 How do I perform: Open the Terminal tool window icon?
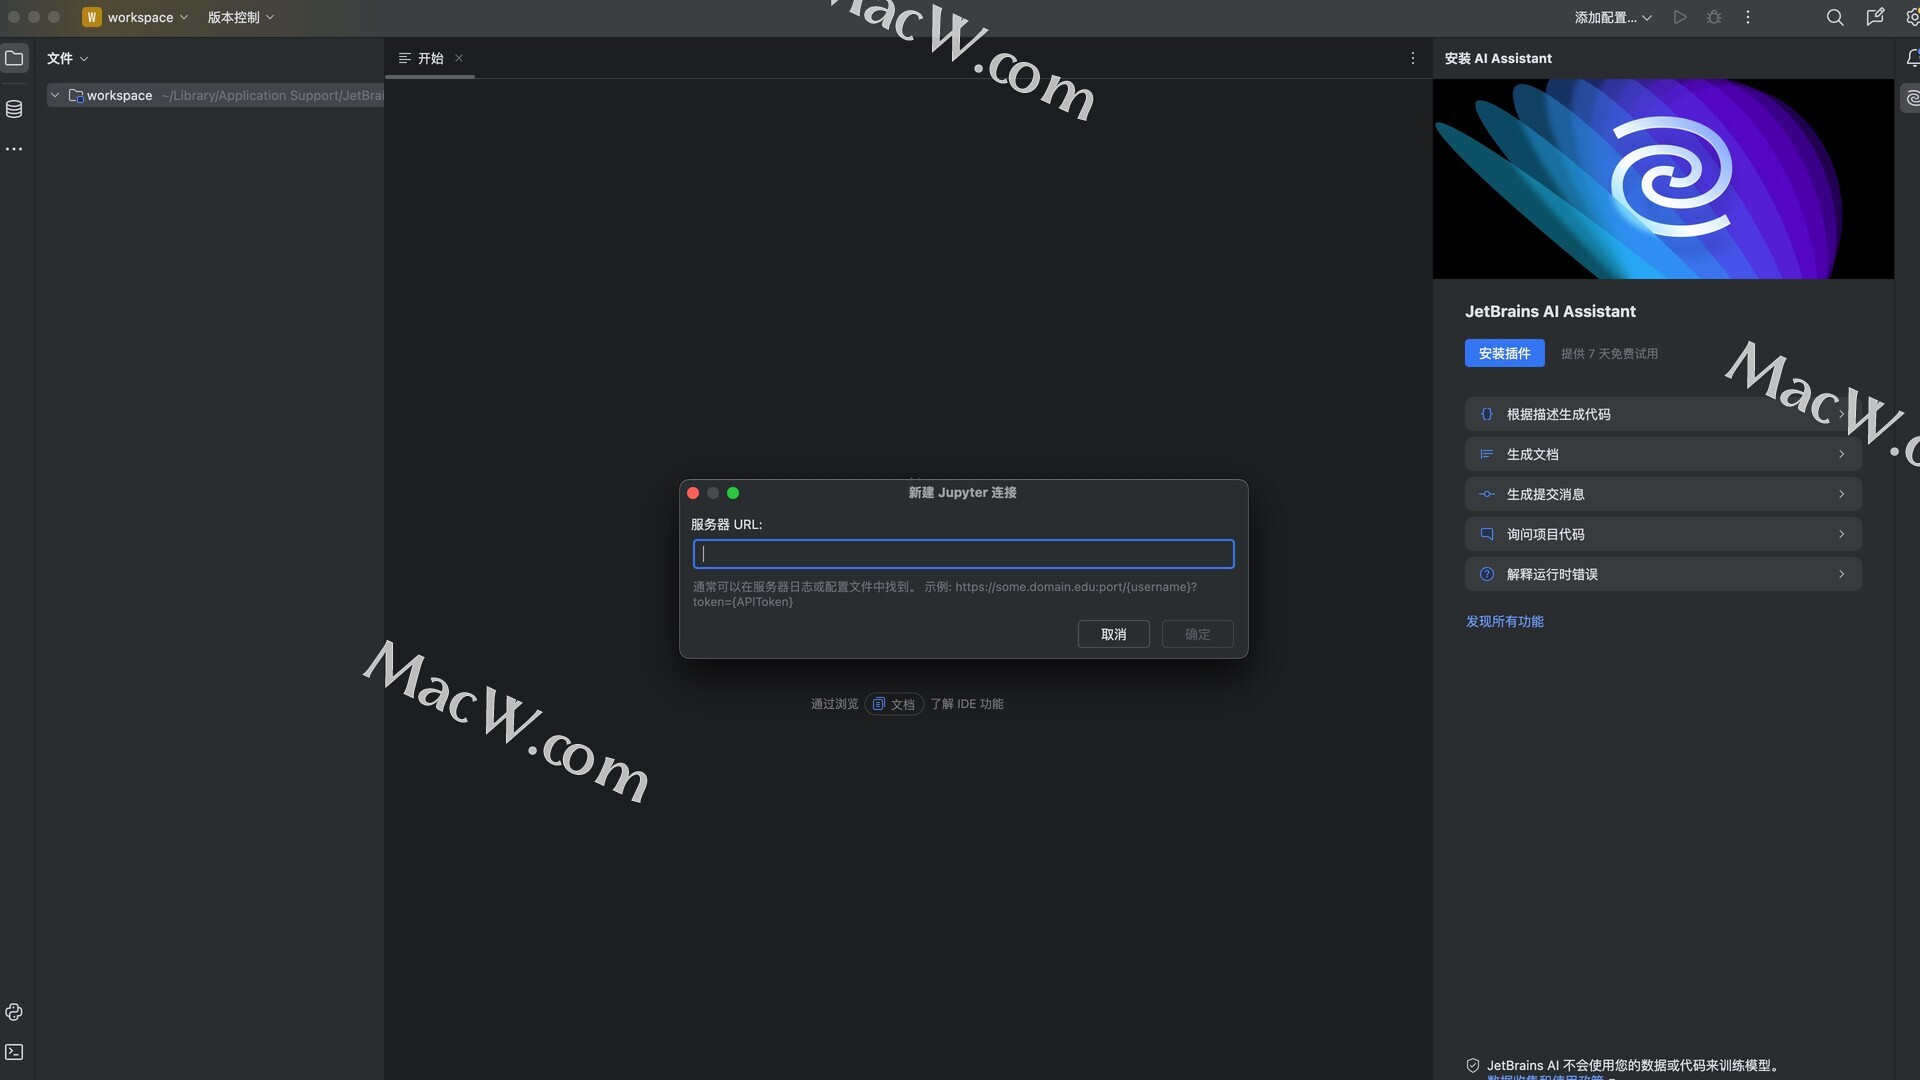coord(14,1052)
